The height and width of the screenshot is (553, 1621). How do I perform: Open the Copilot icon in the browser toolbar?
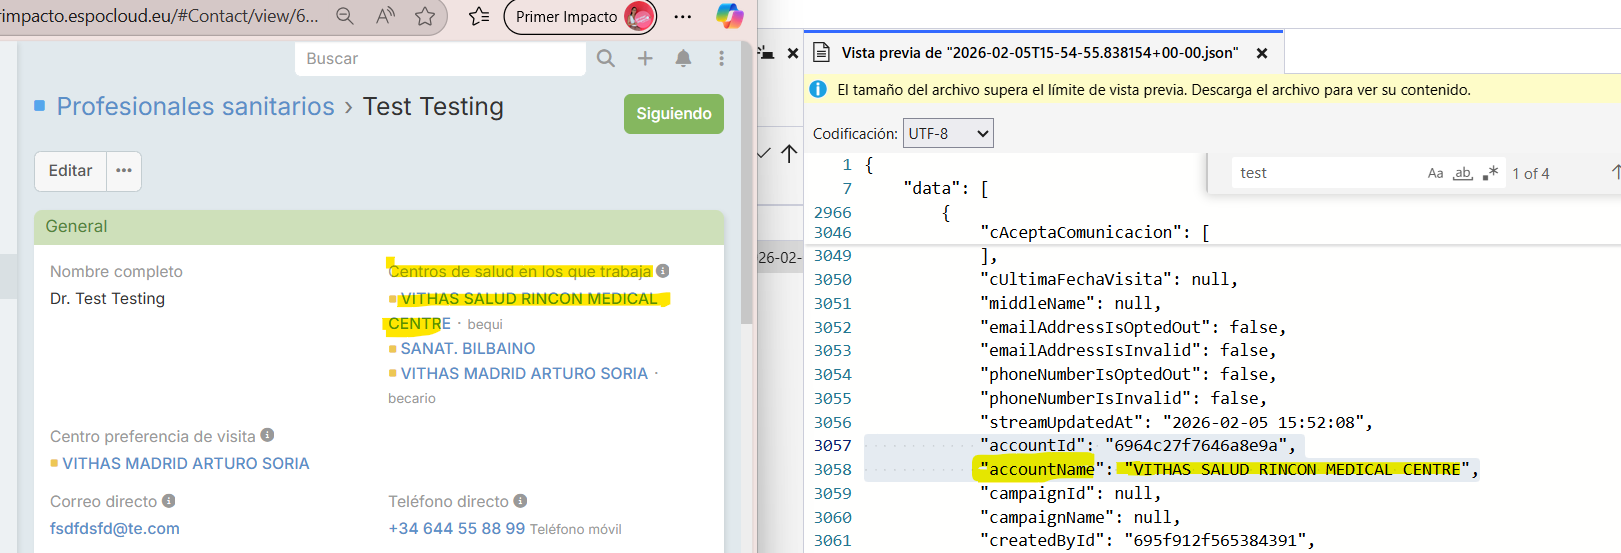(x=729, y=16)
